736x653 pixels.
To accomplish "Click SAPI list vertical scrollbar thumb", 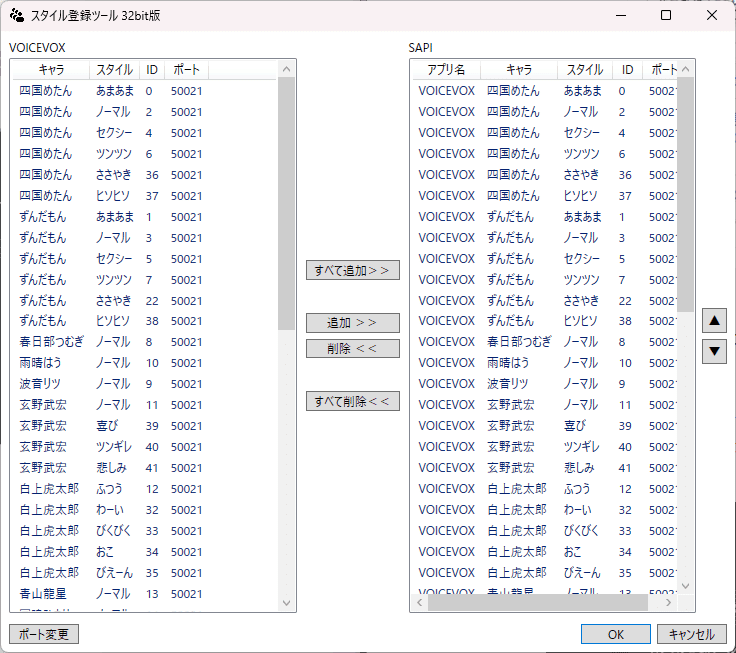I will pyautogui.click(x=685, y=194).
